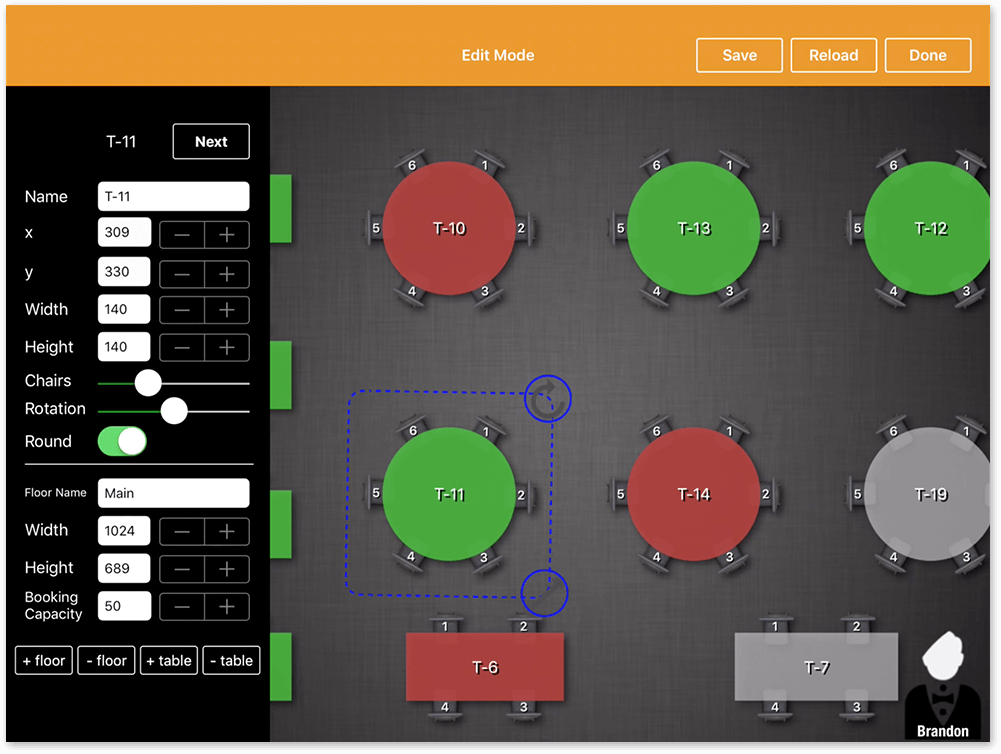Click the Save button
Viewport: 1001px width, 754px height.
coord(739,56)
